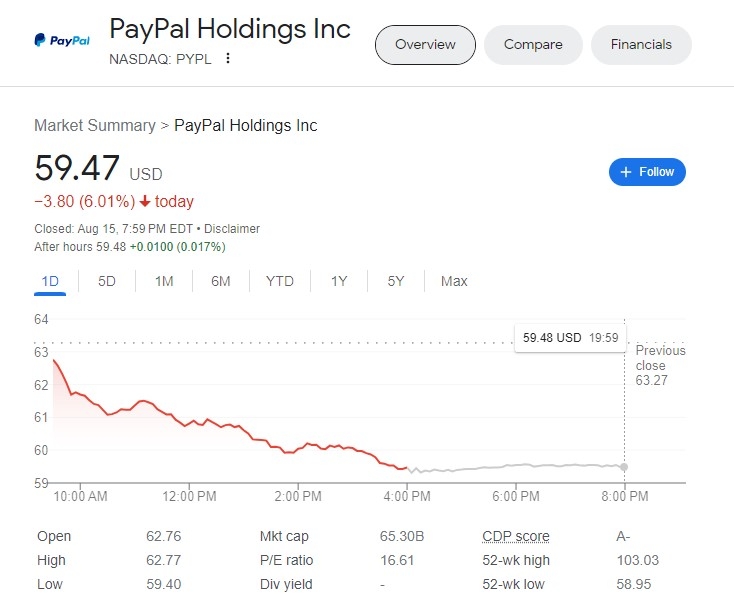Show the Max chart range
The width and height of the screenshot is (734, 601).
(x=454, y=281)
